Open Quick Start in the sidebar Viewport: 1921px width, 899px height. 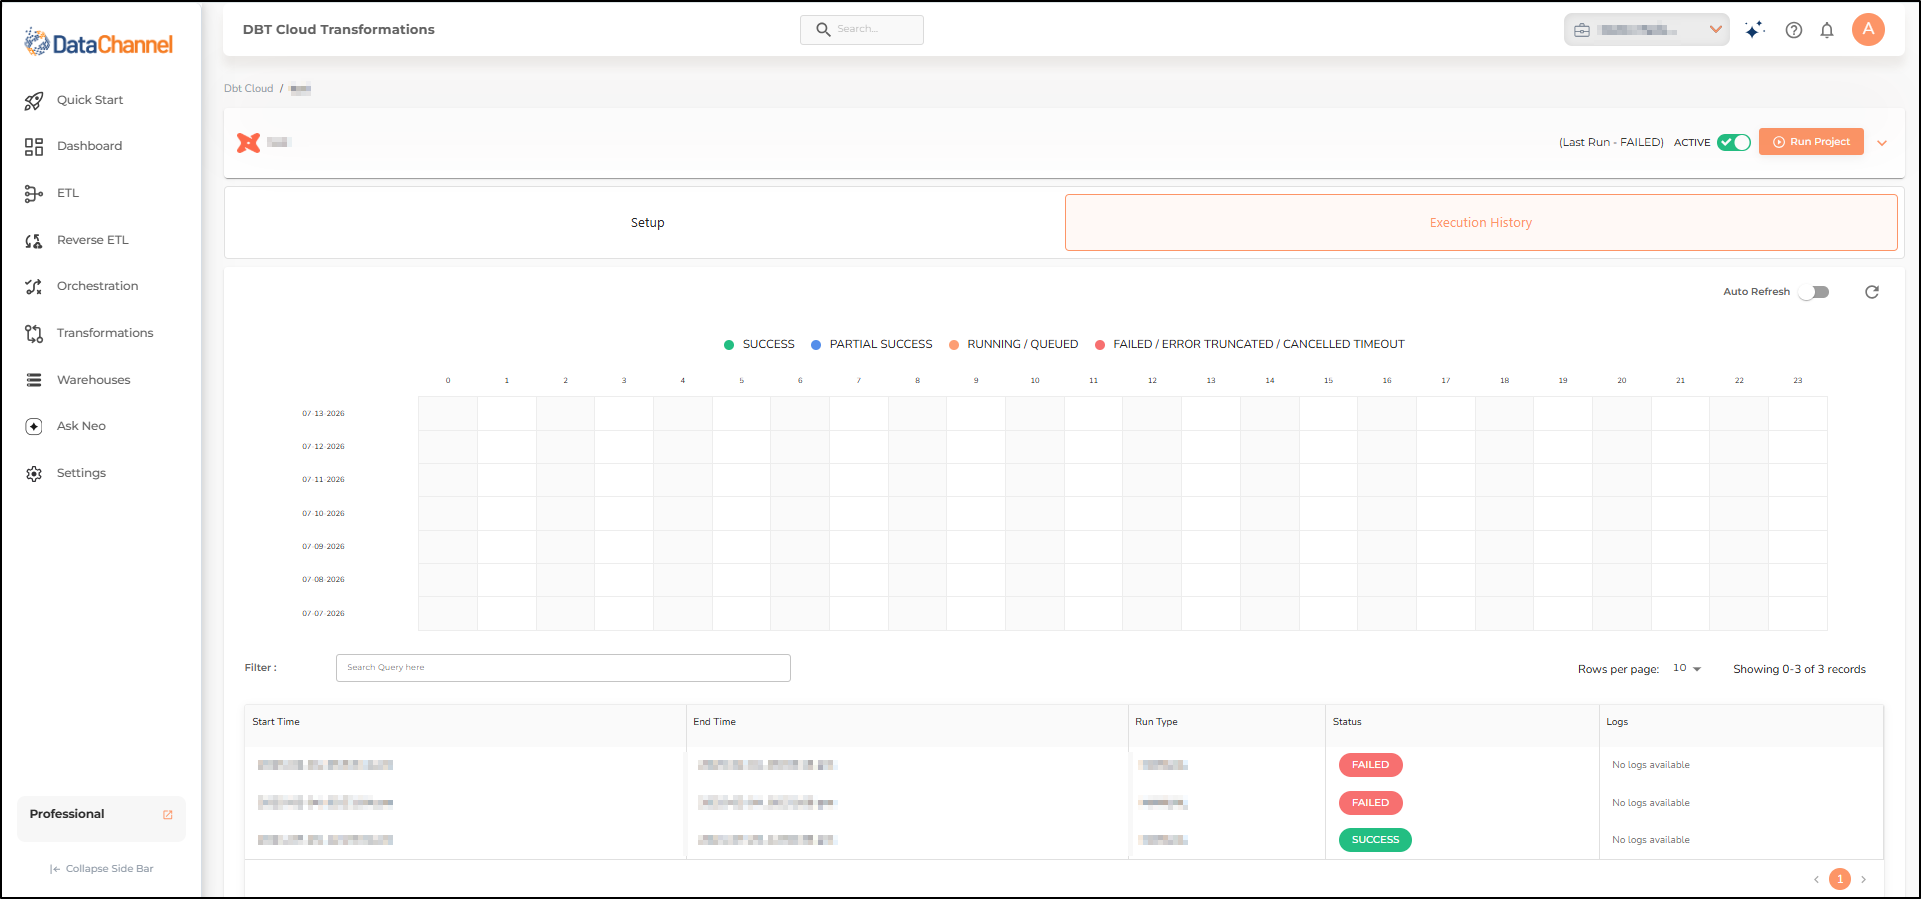point(90,100)
